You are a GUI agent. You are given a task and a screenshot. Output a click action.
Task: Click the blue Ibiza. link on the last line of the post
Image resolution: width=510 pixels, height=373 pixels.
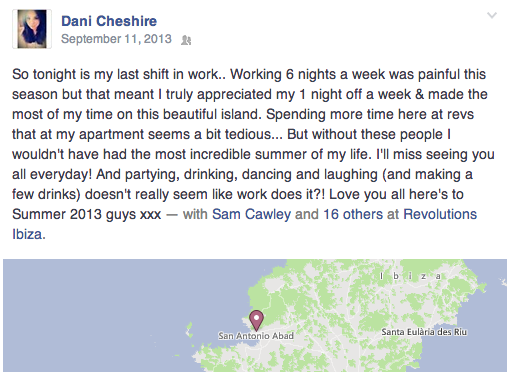tap(29, 234)
